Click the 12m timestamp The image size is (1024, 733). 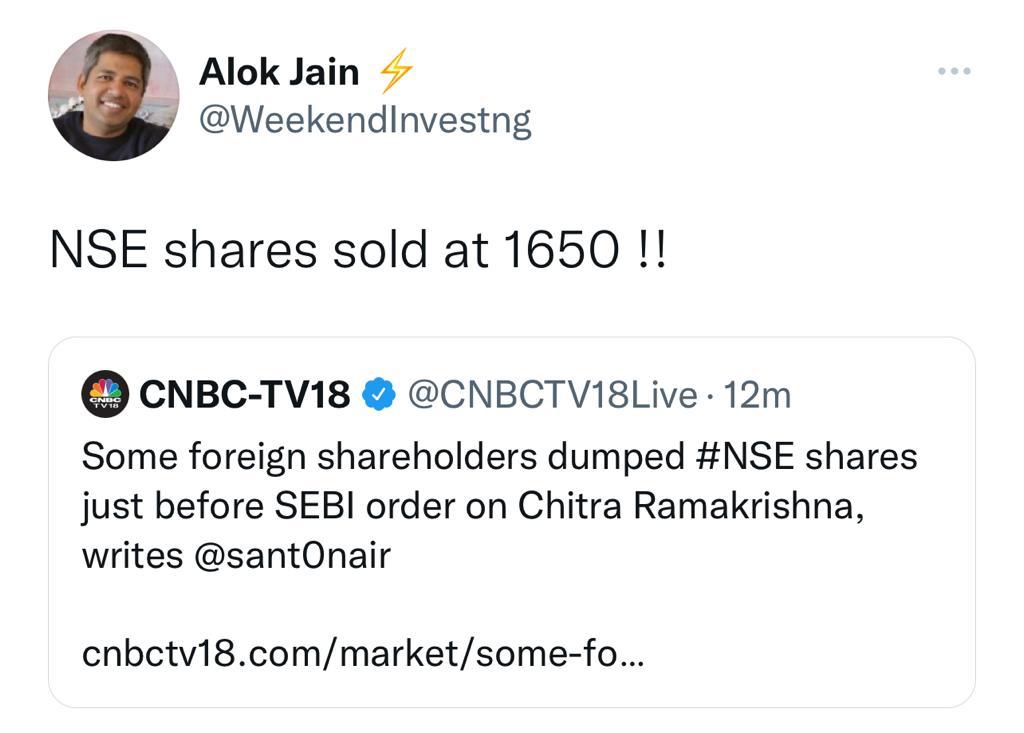[757, 396]
